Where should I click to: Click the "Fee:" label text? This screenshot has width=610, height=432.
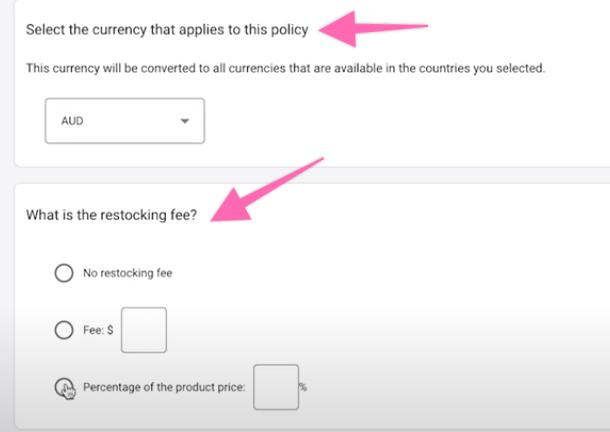(93, 330)
